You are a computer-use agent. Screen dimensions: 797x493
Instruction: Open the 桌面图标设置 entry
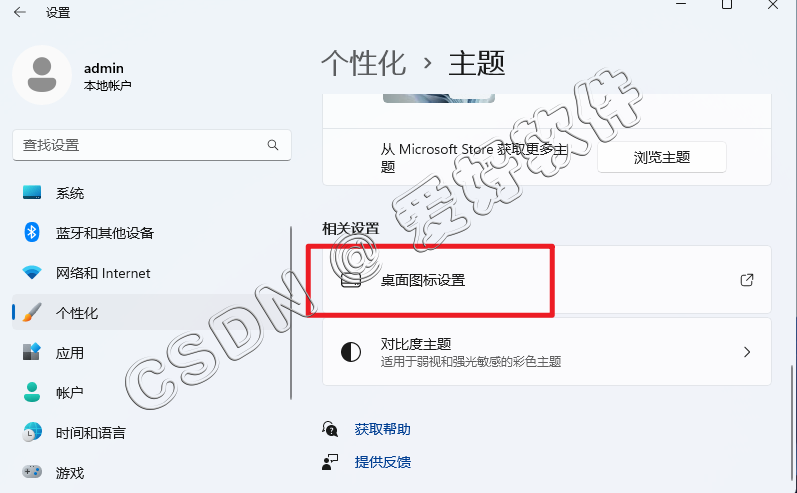pyautogui.click(x=547, y=280)
